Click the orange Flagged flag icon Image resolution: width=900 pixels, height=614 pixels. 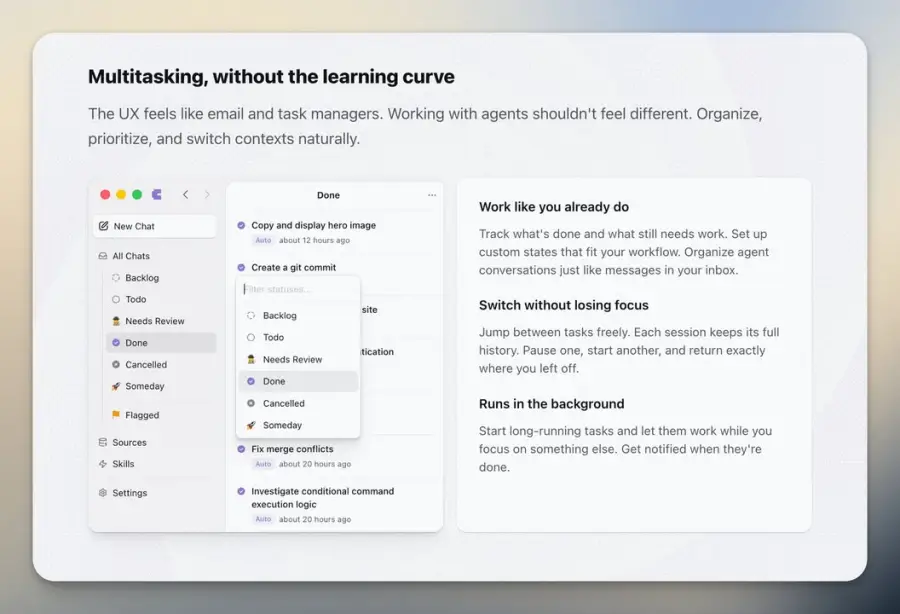click(x=116, y=414)
